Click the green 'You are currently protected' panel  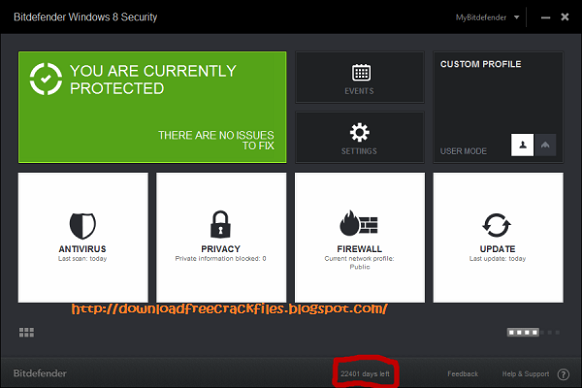(x=152, y=107)
